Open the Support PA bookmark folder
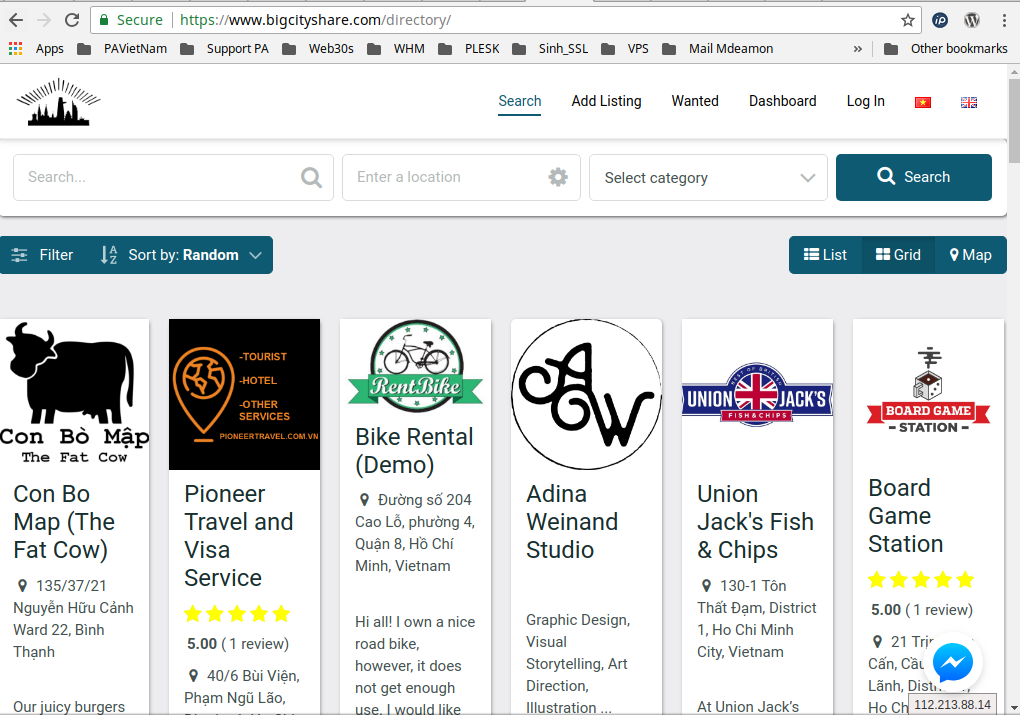This screenshot has height=715, width=1020. (x=224, y=49)
